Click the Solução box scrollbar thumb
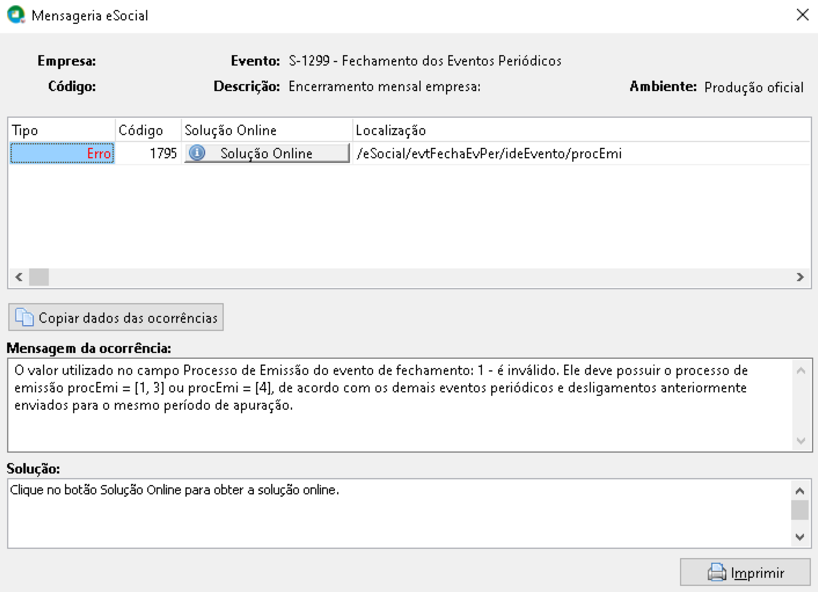This screenshot has height=592, width=818. 800,510
